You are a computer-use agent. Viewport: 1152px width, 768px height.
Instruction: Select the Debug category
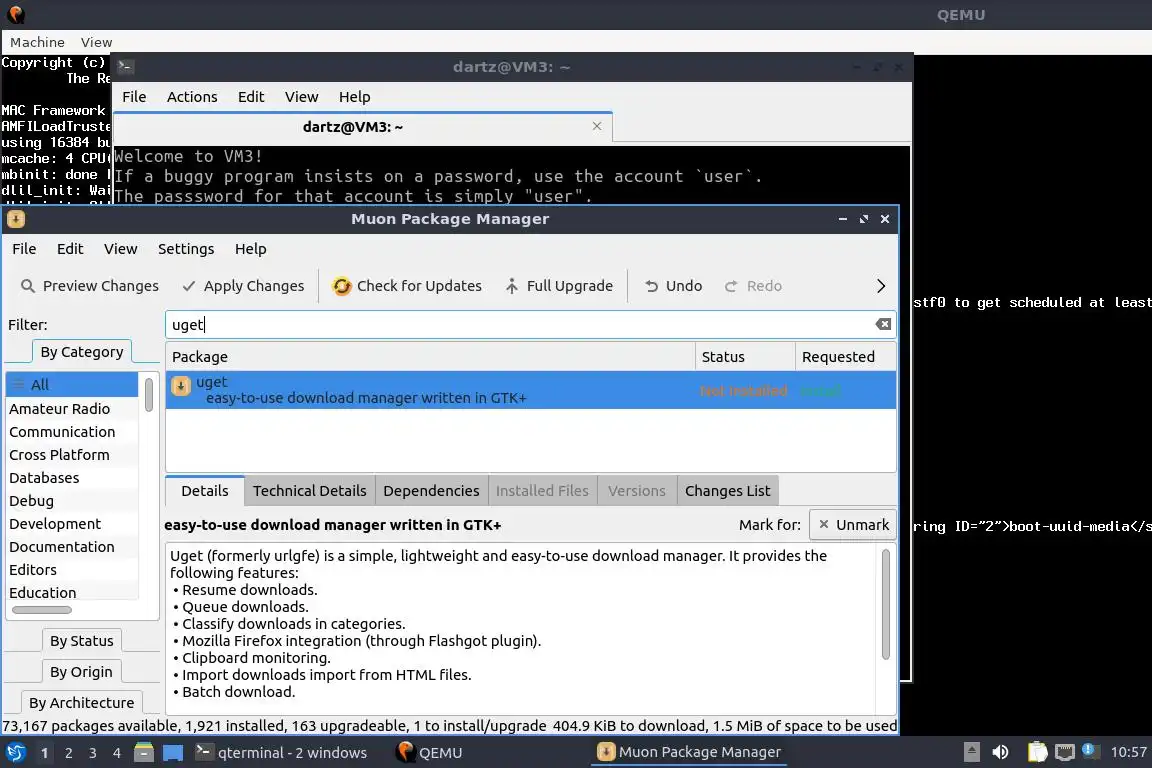(72, 500)
